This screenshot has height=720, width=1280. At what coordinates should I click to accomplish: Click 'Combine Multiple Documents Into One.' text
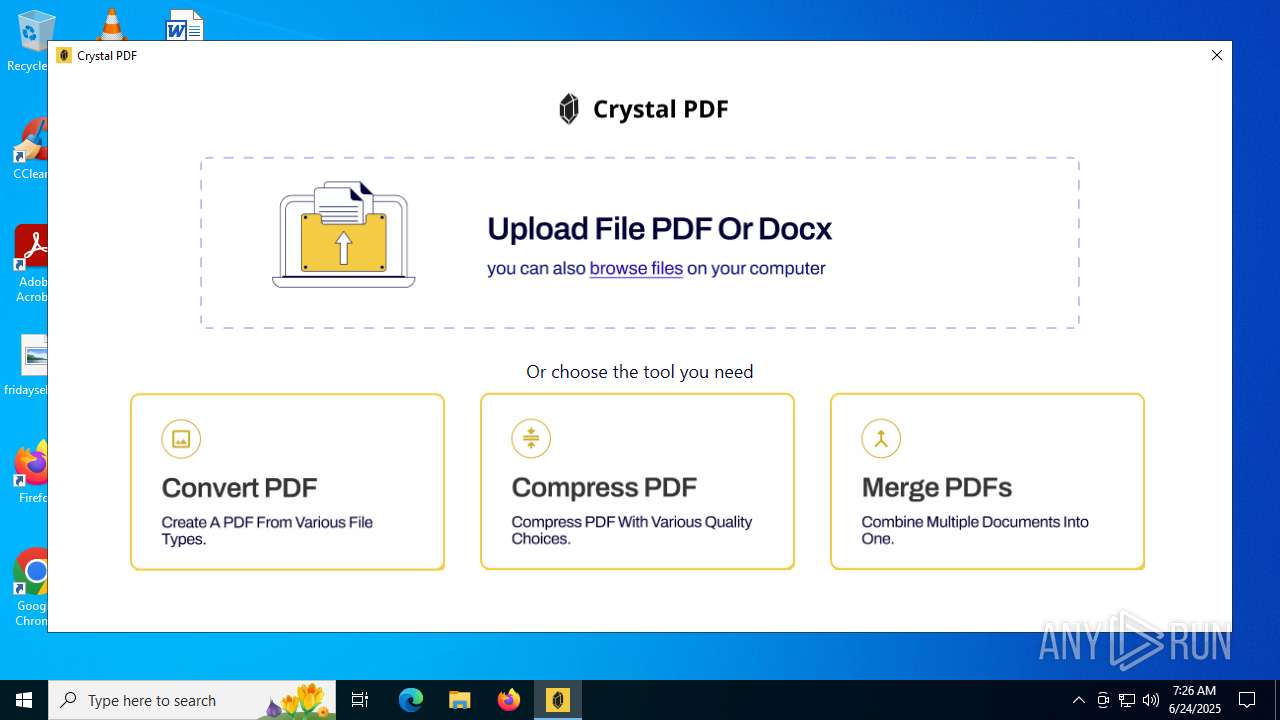[x=975, y=530]
